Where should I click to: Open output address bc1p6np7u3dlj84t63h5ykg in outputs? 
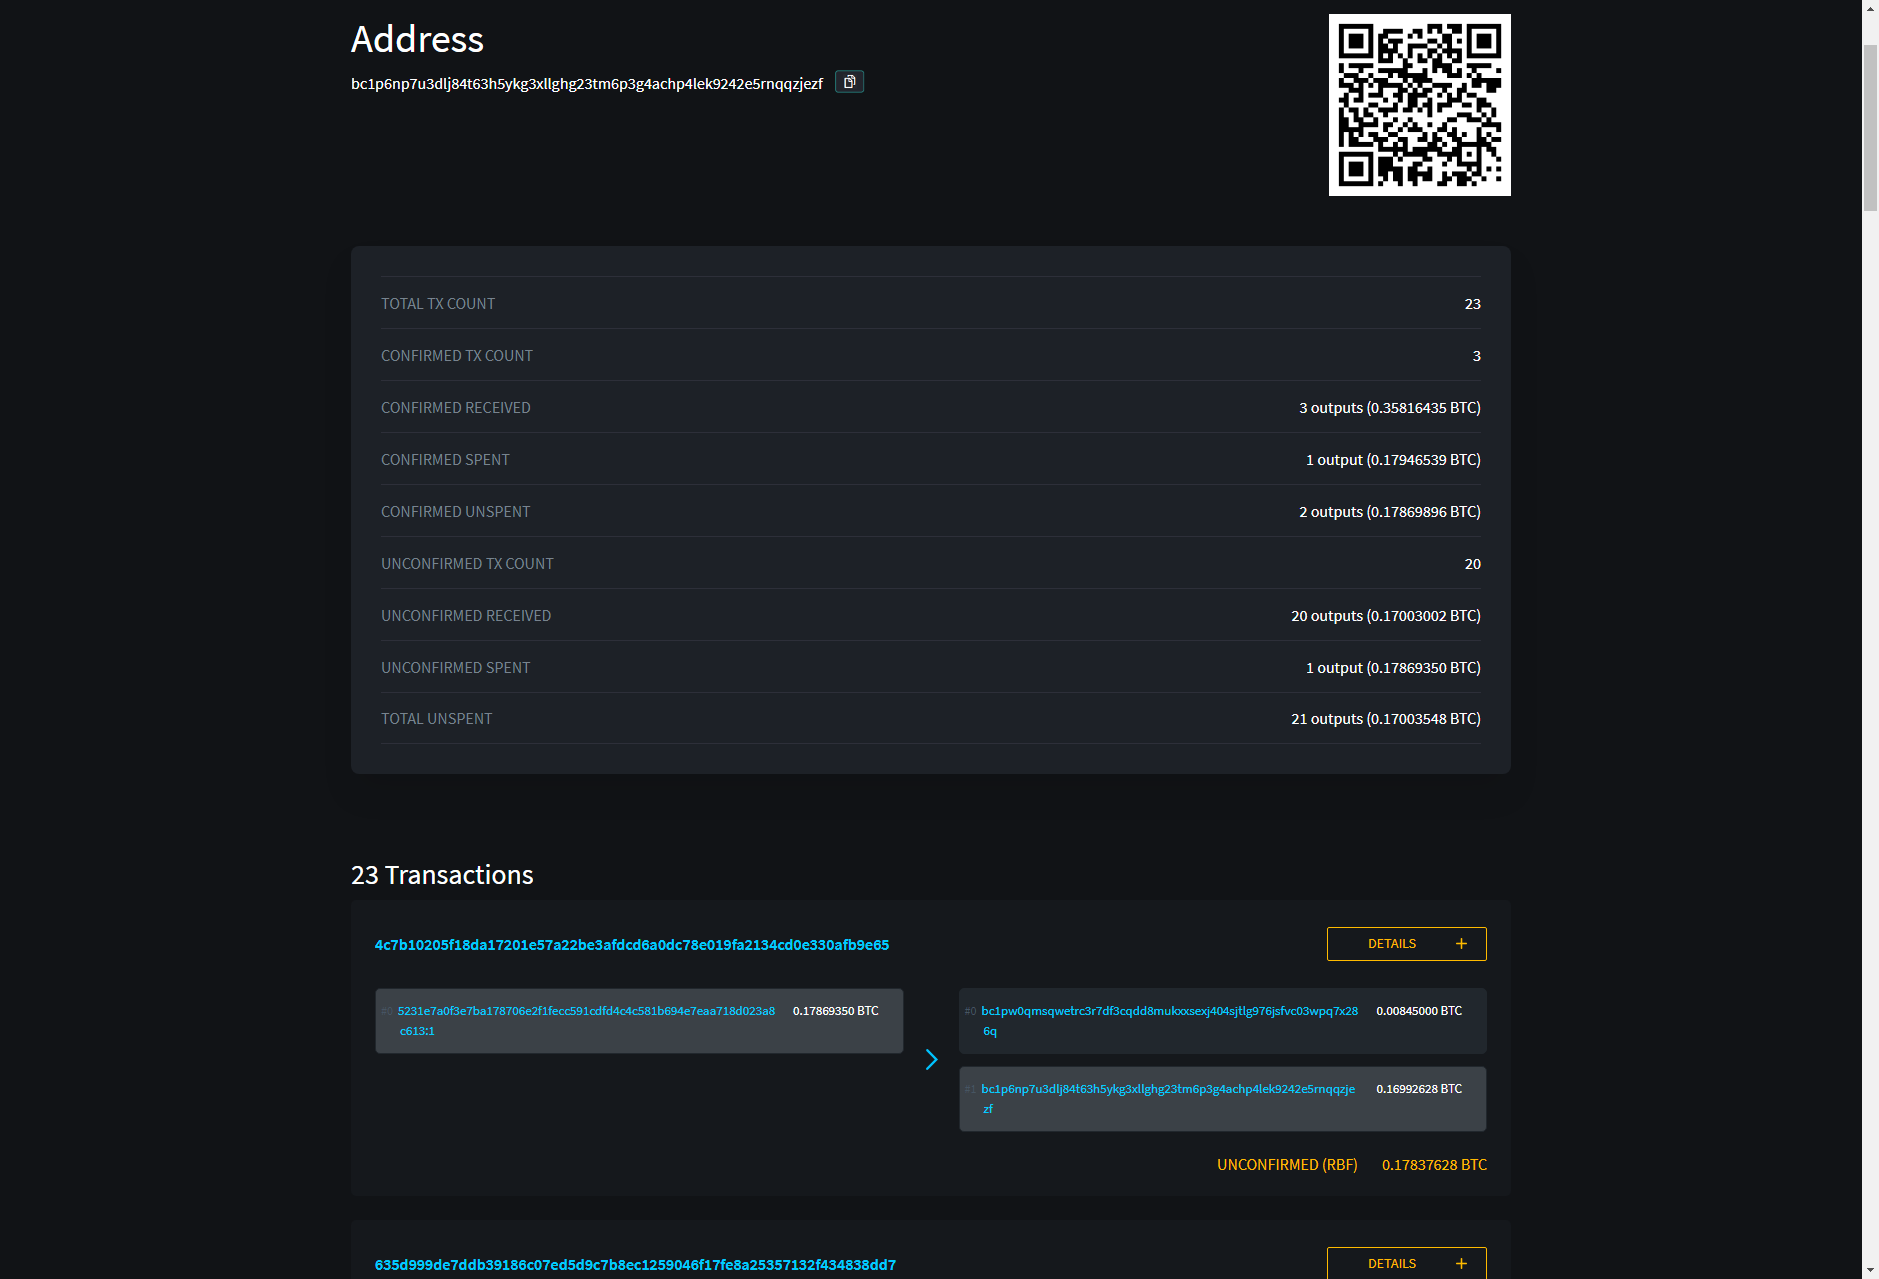1166,1090
